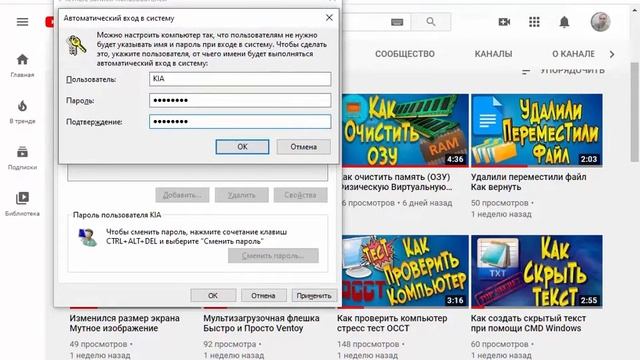This screenshot has height=360, width=640.
Task: Click Отмена in the user accounts window
Action: pyautogui.click(x=263, y=295)
